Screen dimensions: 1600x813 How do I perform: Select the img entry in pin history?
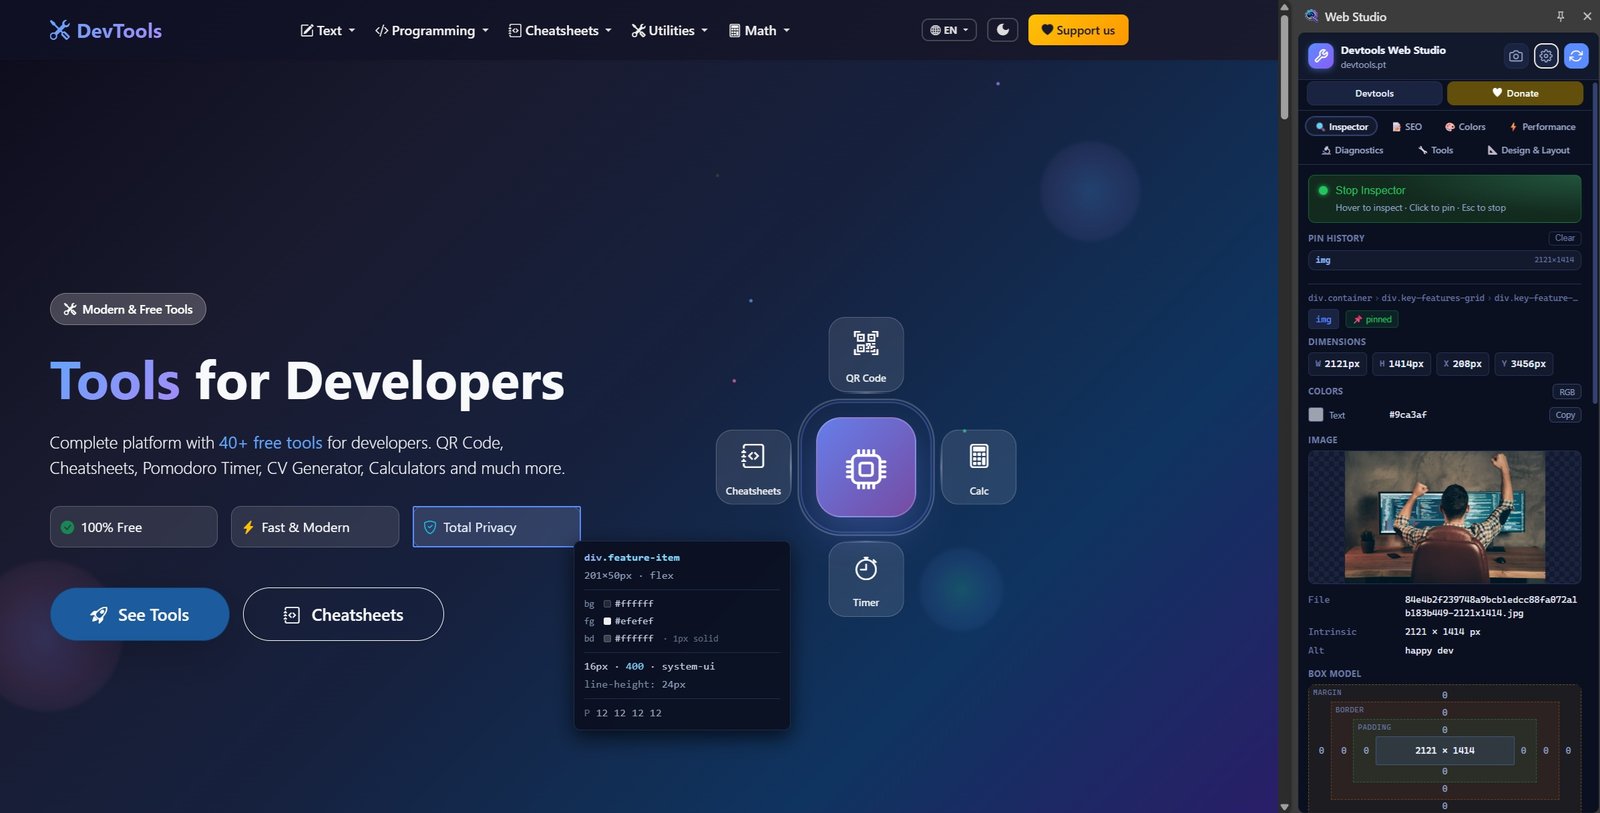(1444, 260)
